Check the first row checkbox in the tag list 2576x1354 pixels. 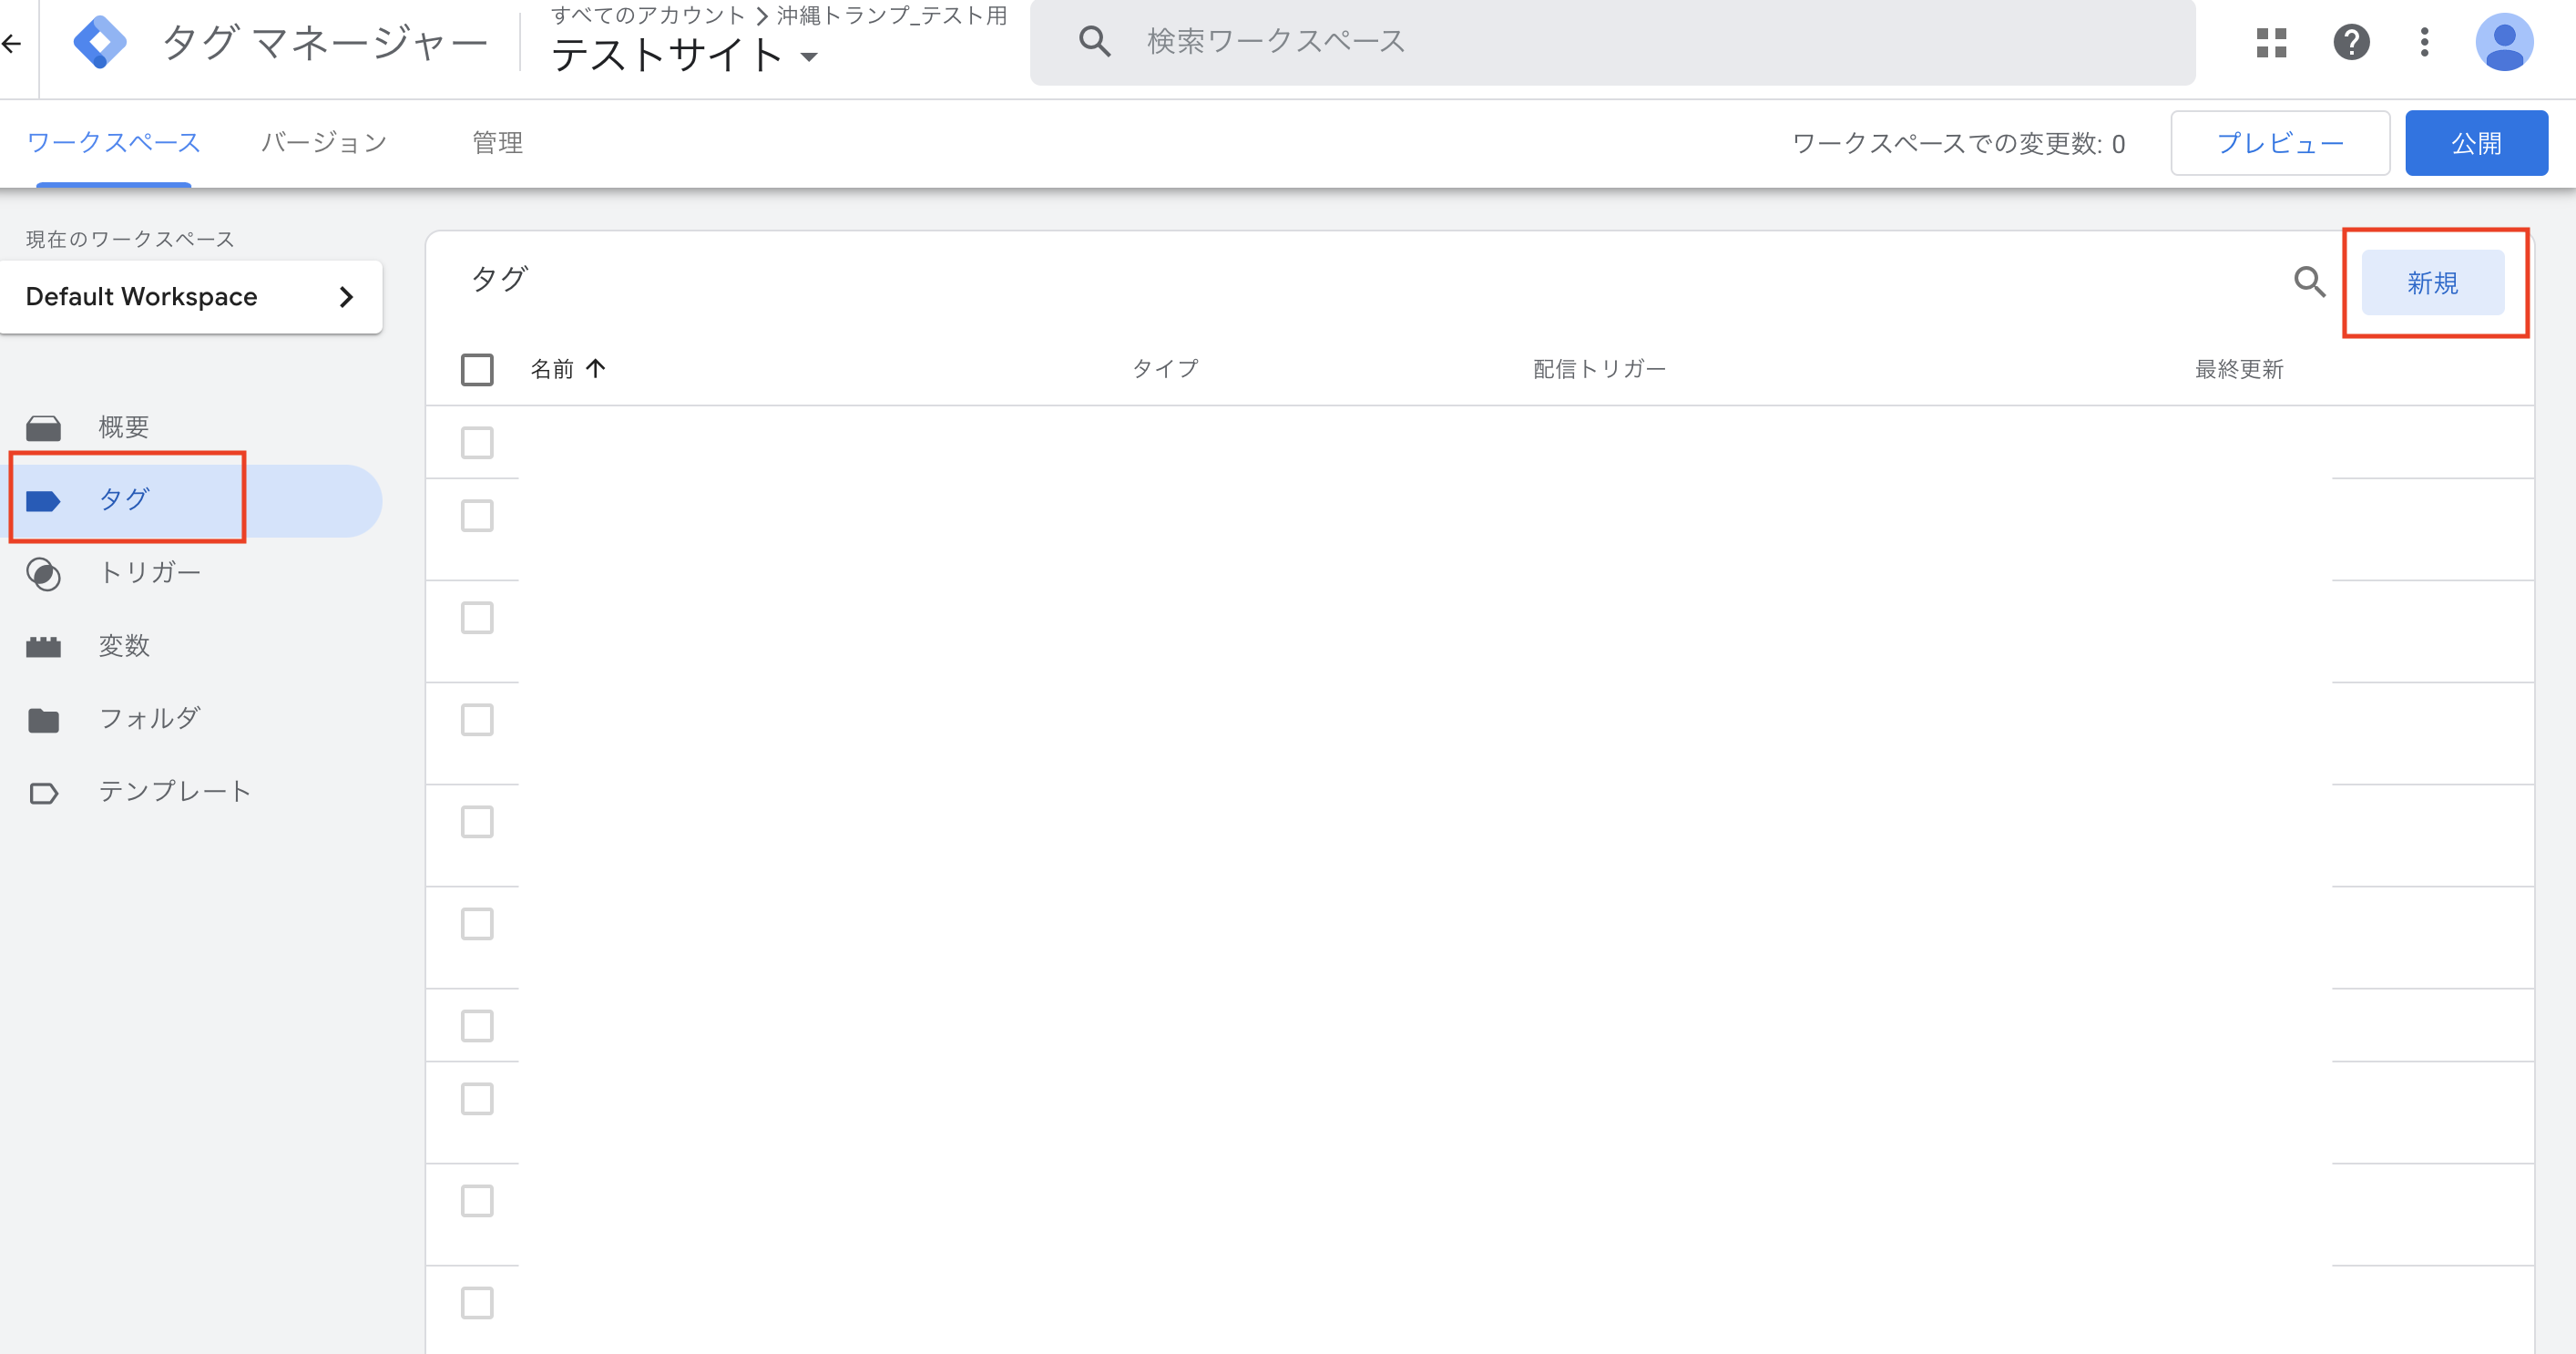coord(477,442)
